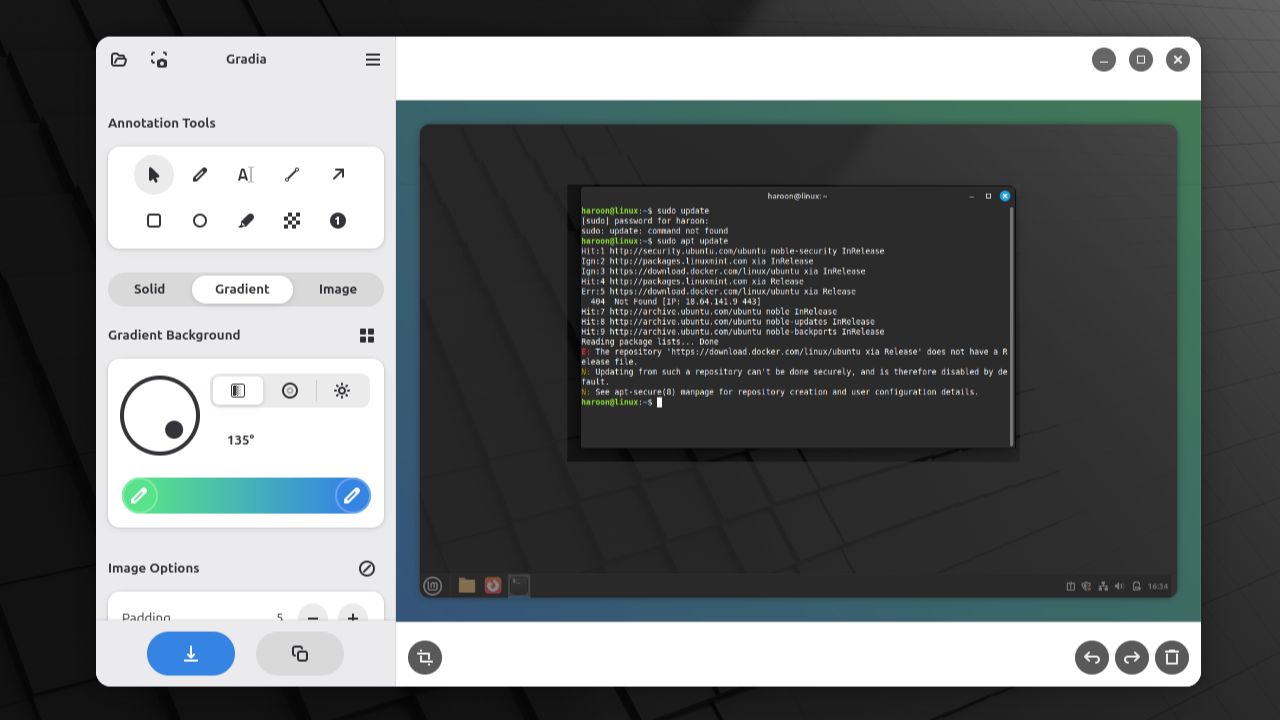Screen dimensions: 1280x720
Task: Copy the edited image to clipboard
Action: point(300,653)
